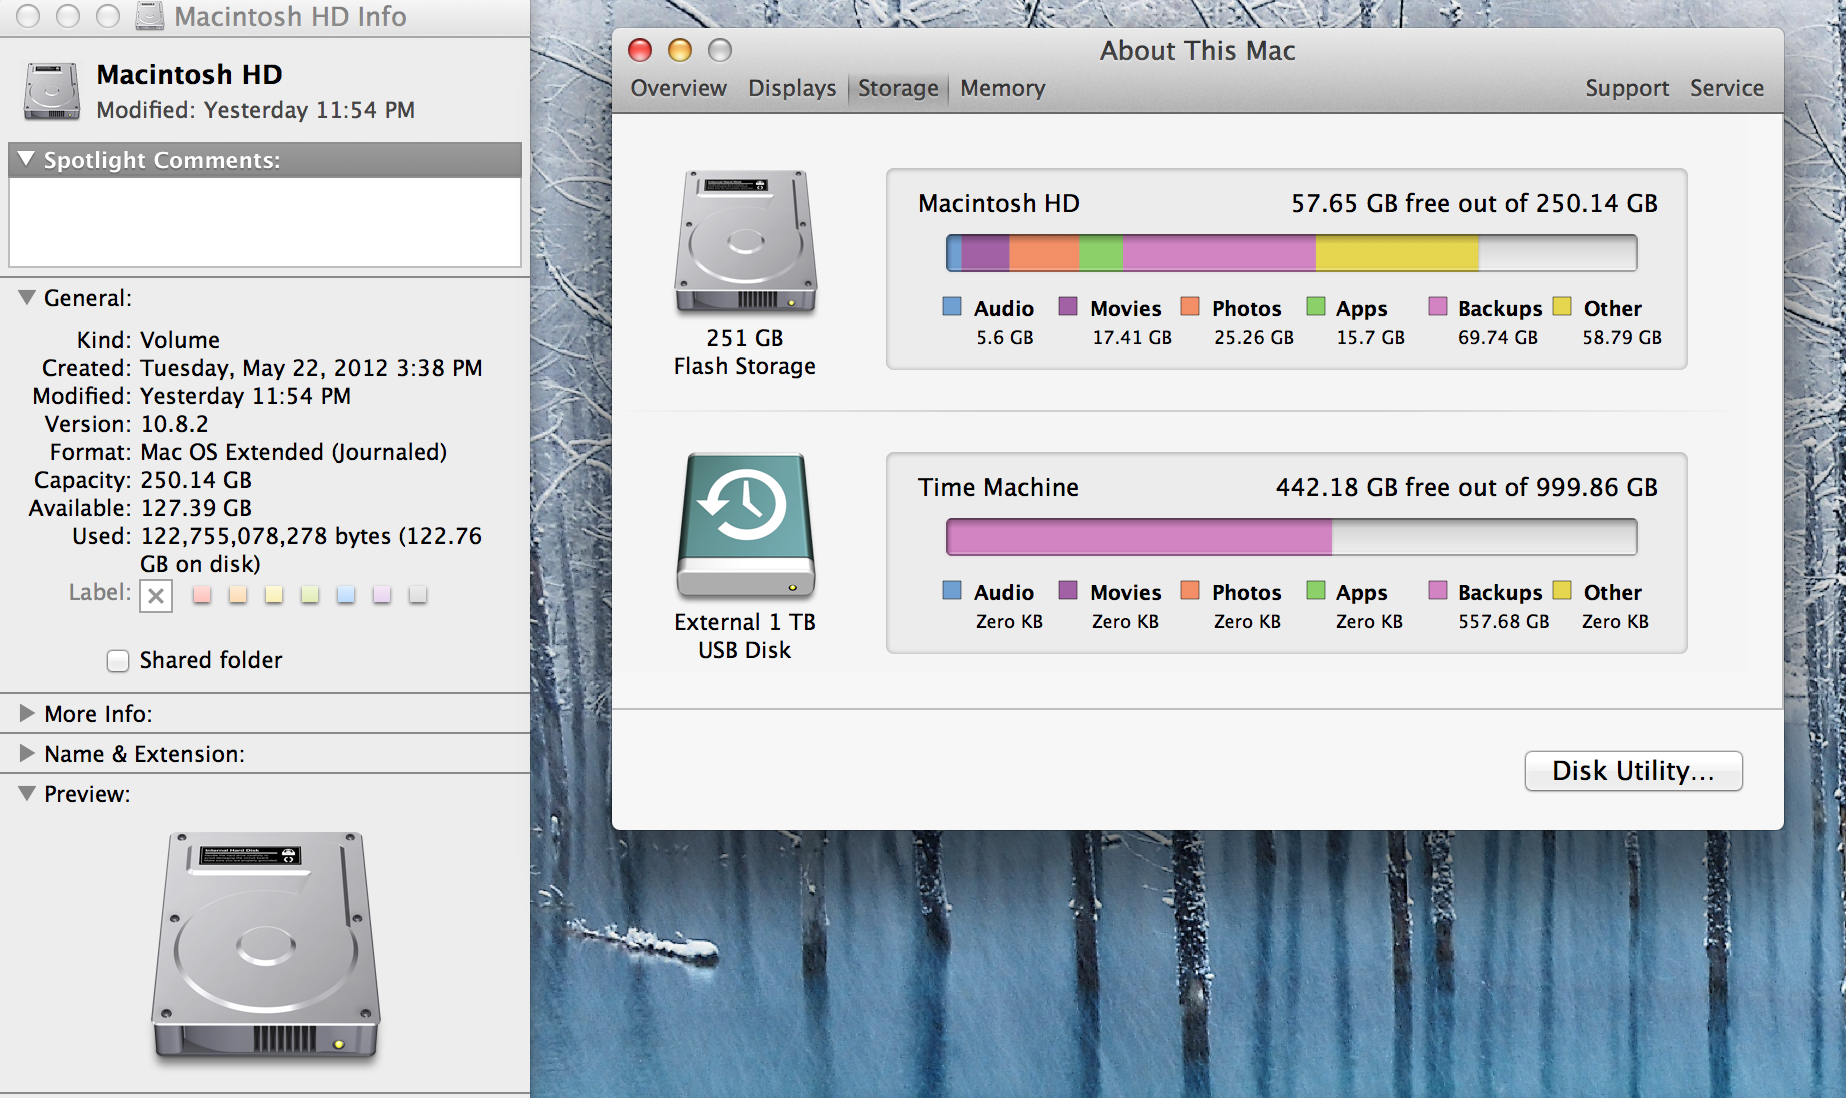Click the '251 GB Flash Storage' caption
Screen dimensions: 1846x1098
coord(745,352)
